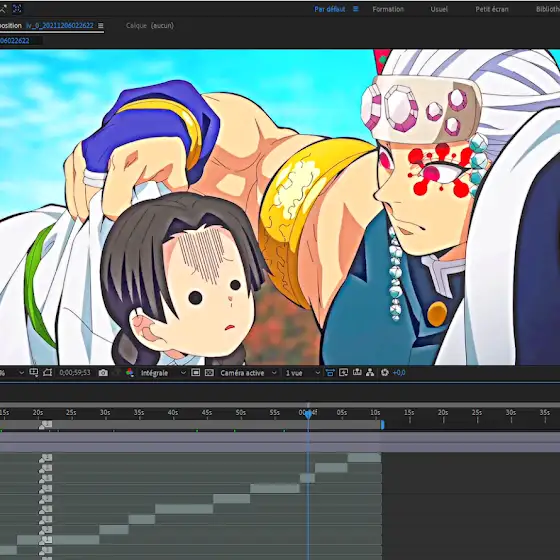Select the fourth layer clip bar near 55s
Screen dimensions: 560x560
click(275, 489)
